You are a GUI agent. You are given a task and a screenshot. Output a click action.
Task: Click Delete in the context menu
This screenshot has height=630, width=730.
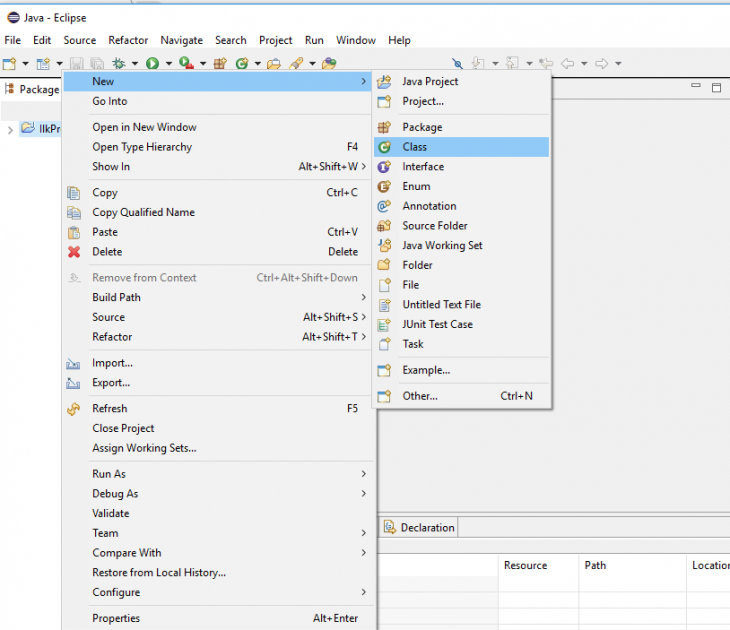pyautogui.click(x=217, y=251)
